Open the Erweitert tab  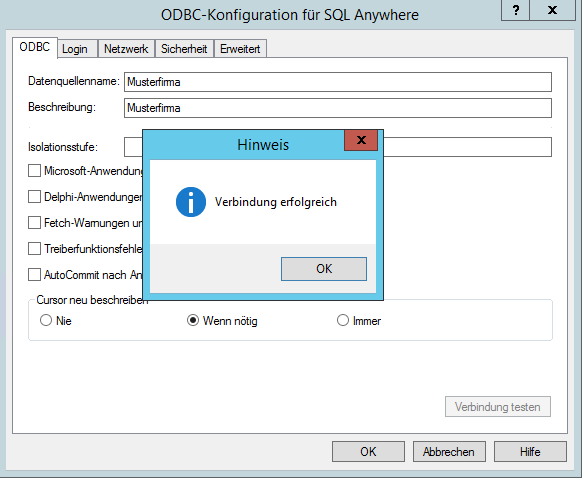click(240, 49)
